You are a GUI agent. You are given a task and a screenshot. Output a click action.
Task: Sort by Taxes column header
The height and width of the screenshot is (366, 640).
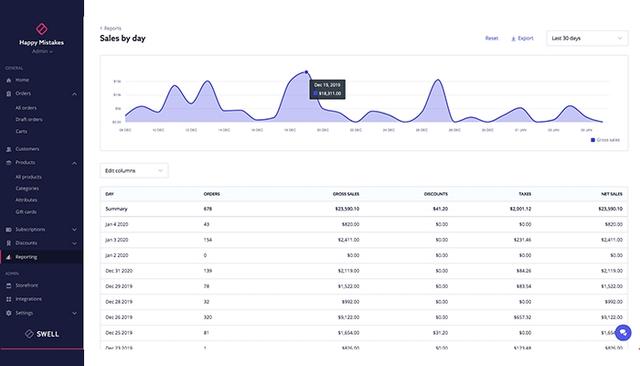(525, 194)
